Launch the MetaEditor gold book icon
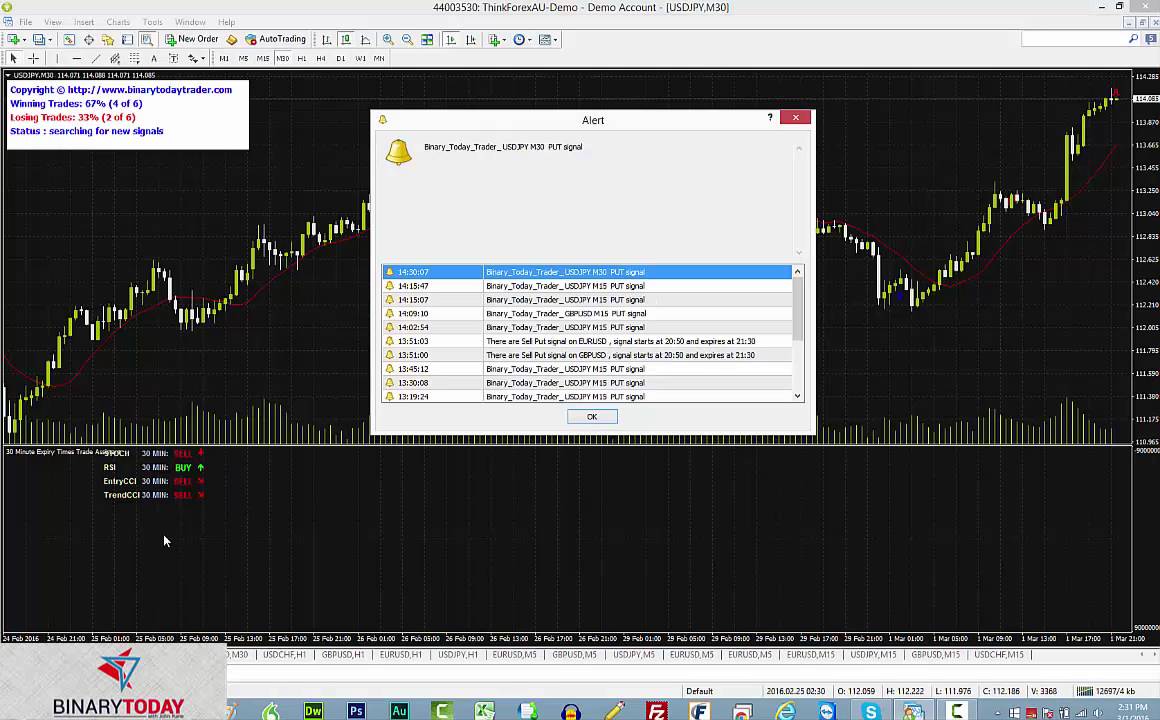Screen dimensions: 1160x720 [232, 39]
